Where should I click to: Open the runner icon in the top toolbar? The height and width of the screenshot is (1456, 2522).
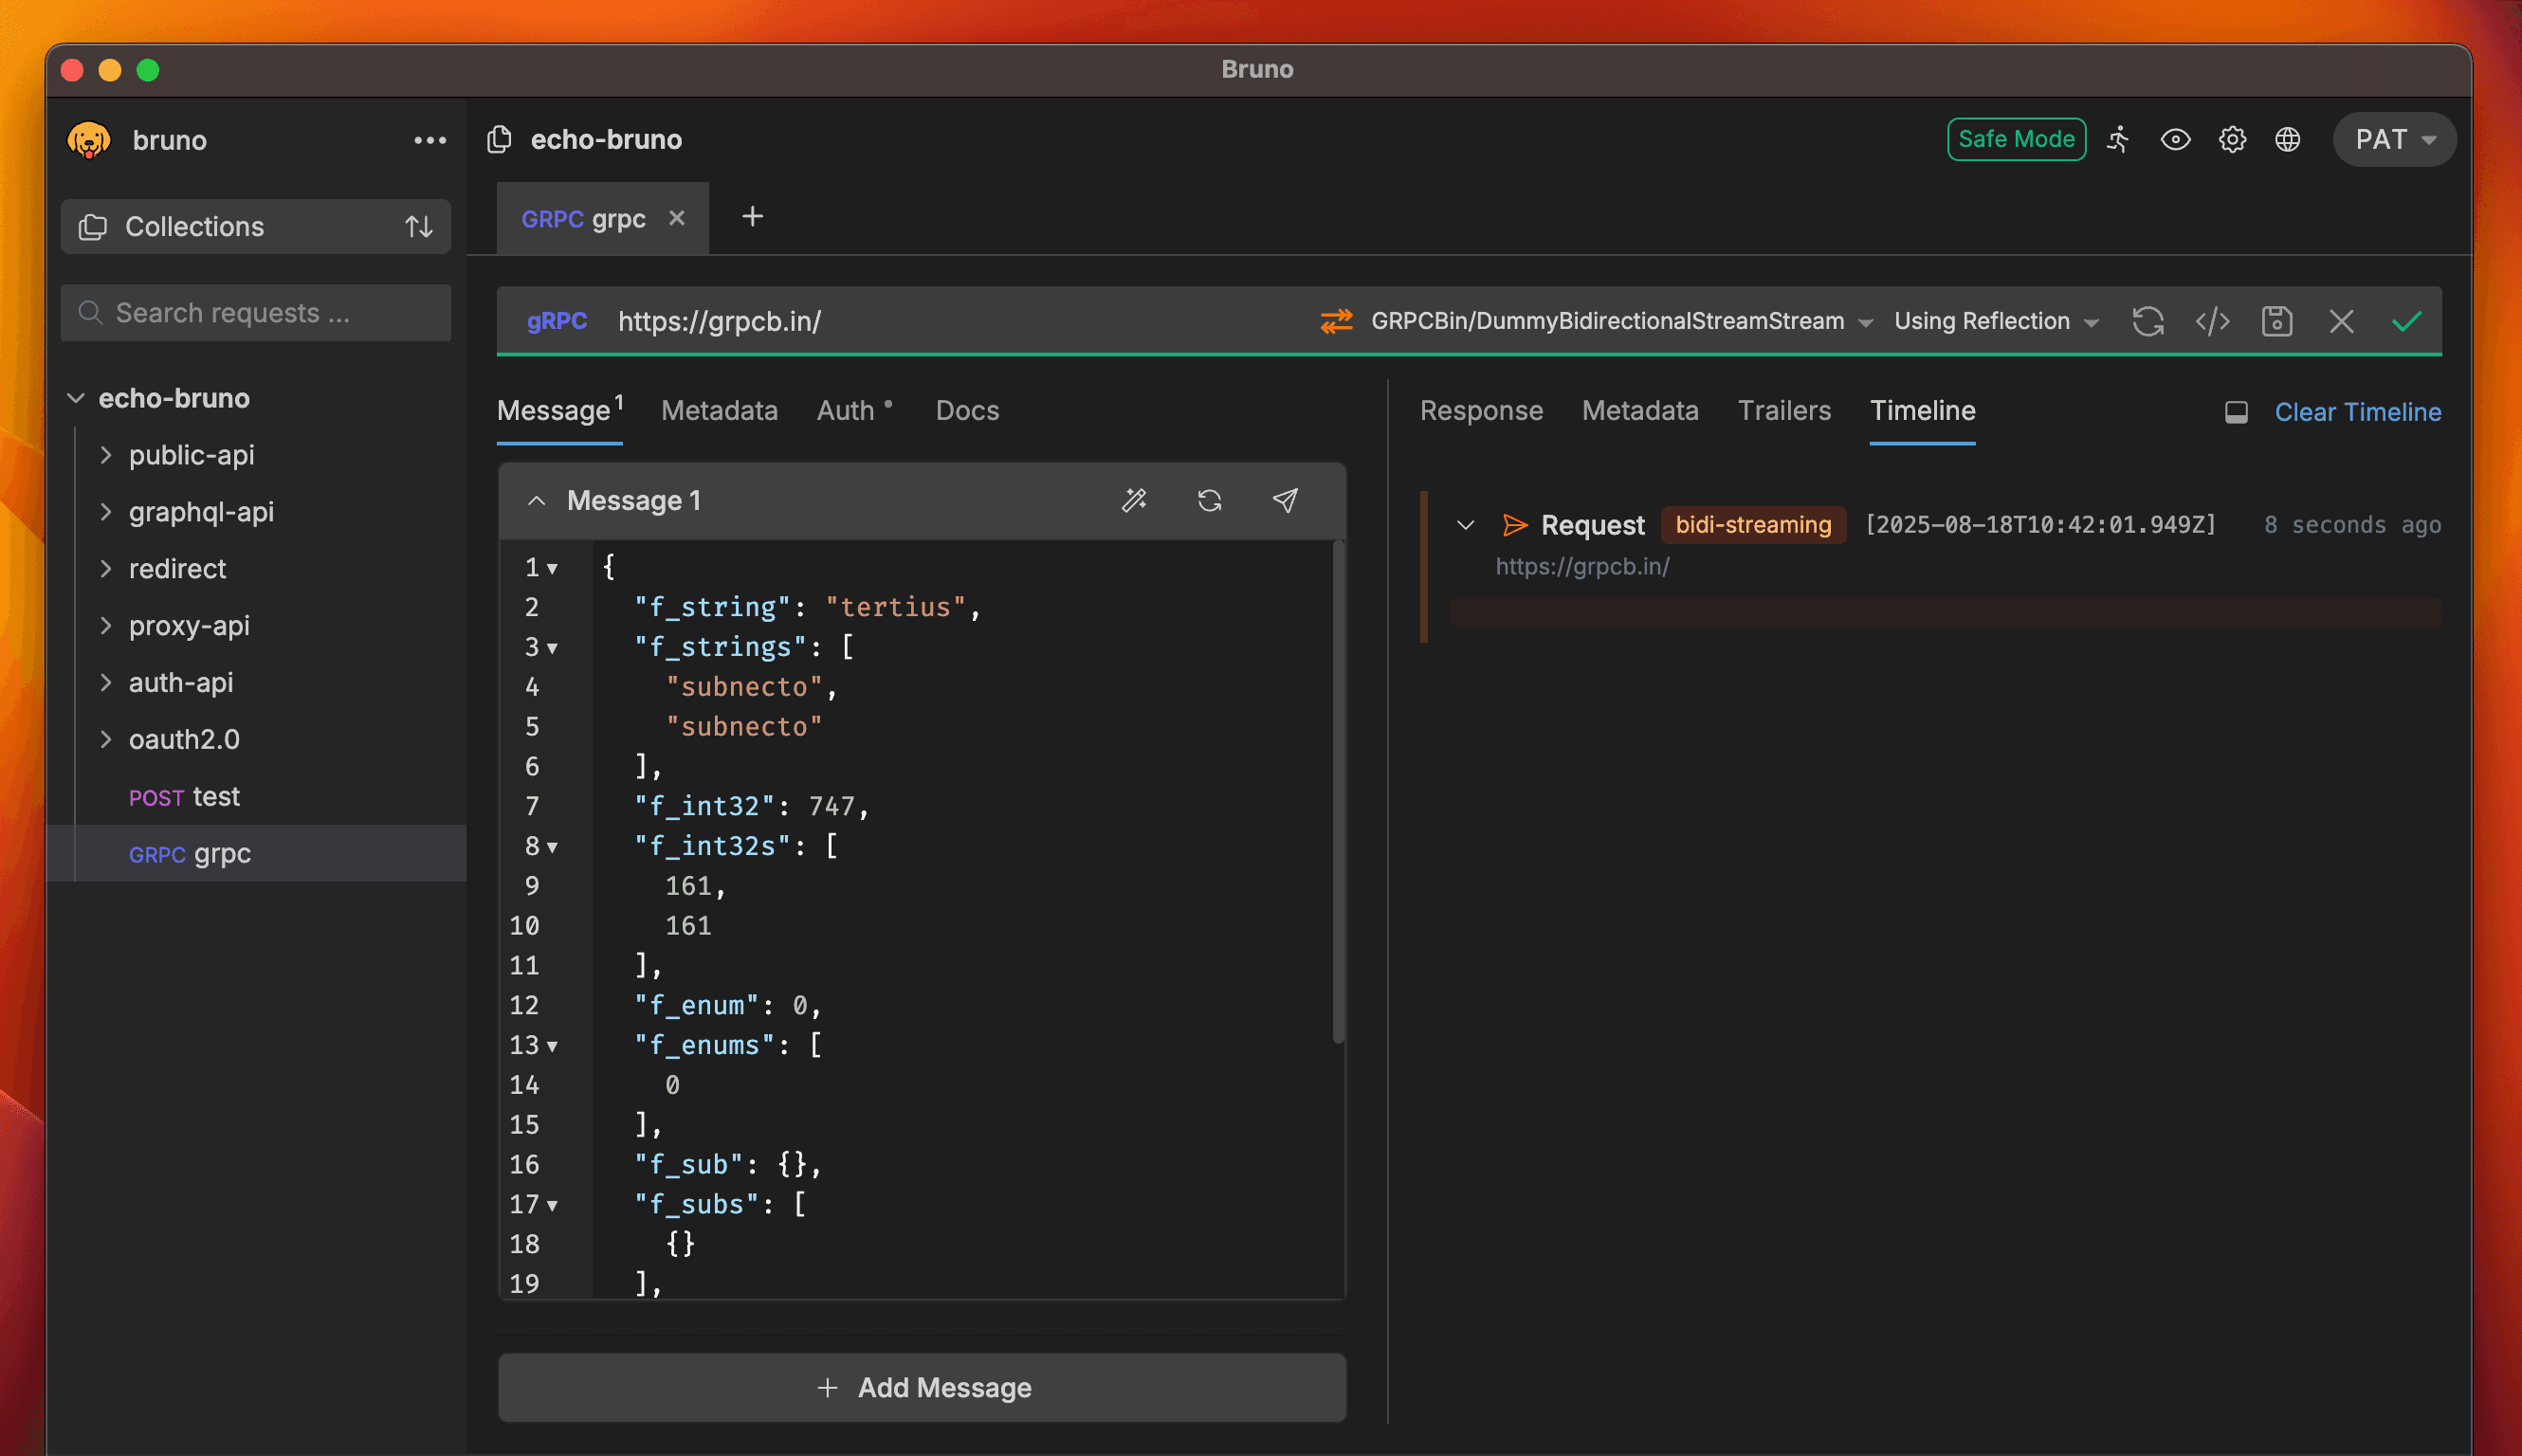[2118, 139]
